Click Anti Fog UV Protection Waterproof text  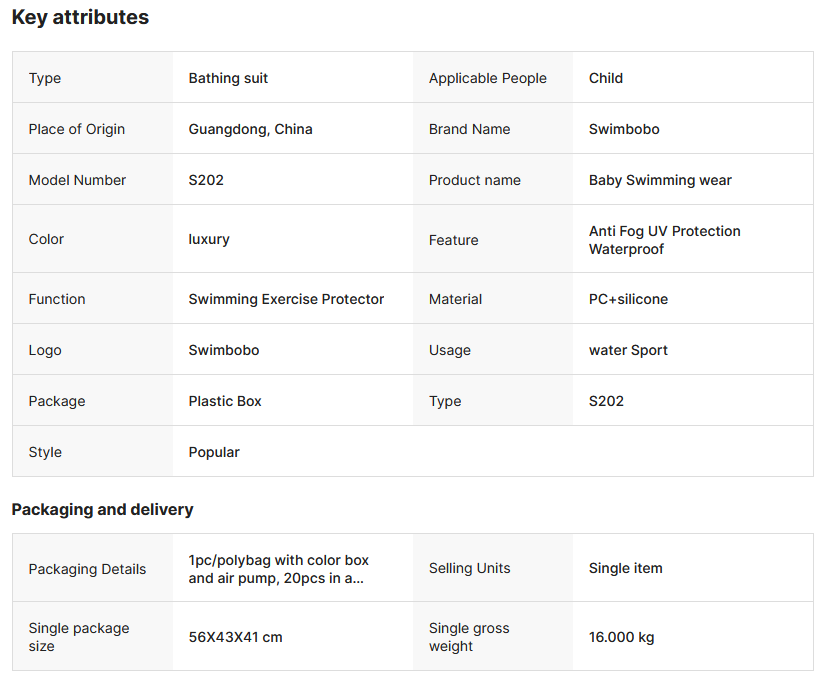point(664,240)
